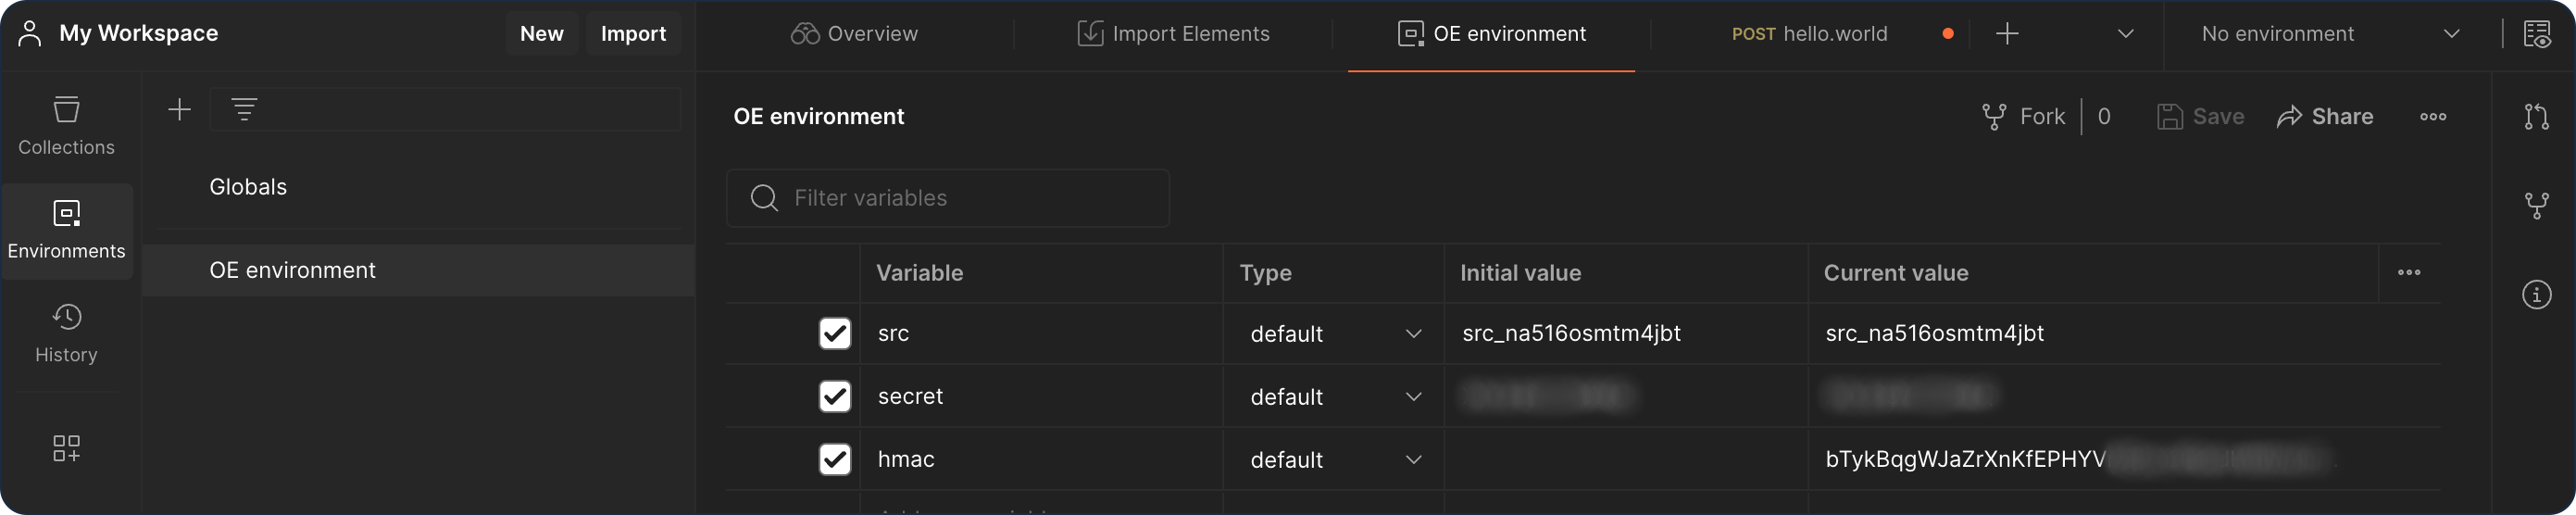Click the configure workspace sidebar grid icon

(66, 448)
